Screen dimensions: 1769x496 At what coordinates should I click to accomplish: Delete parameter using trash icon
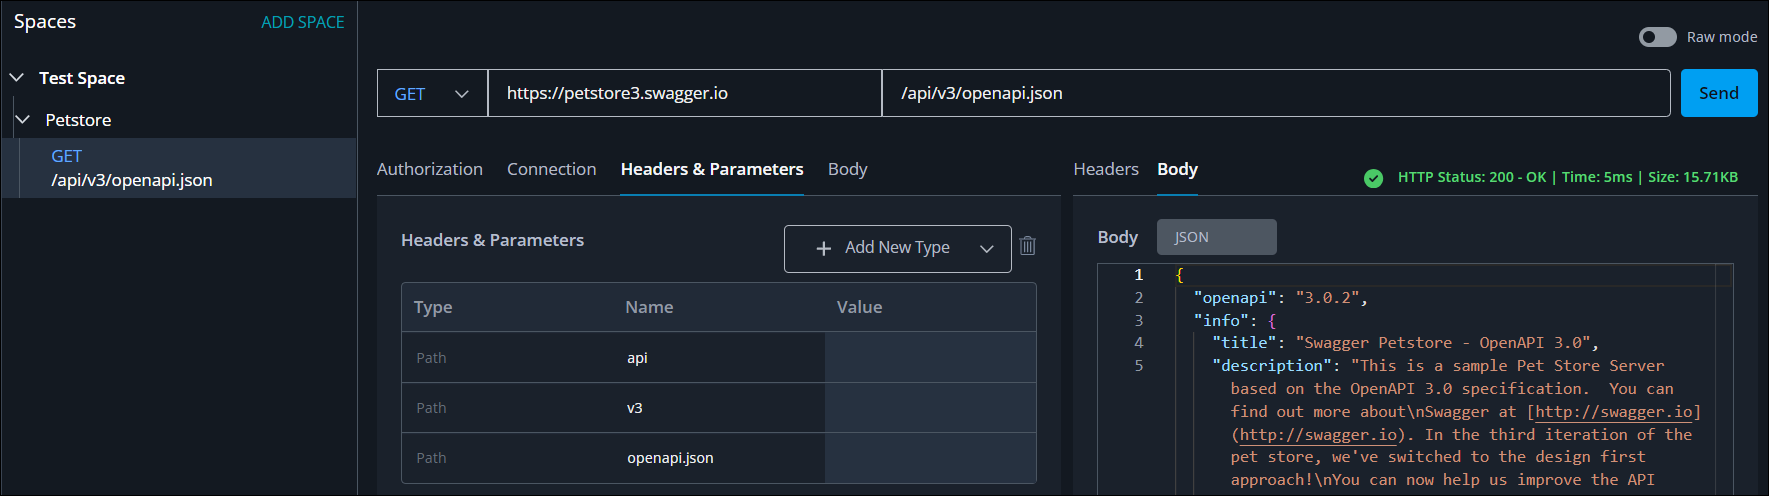[x=1027, y=246]
